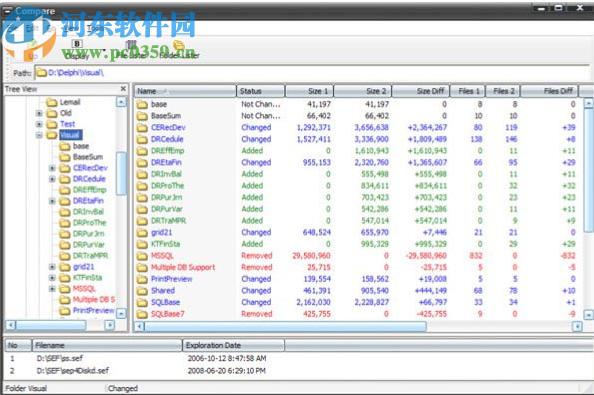
Task: Click the DRProThe folder icon in list
Action: point(142,186)
